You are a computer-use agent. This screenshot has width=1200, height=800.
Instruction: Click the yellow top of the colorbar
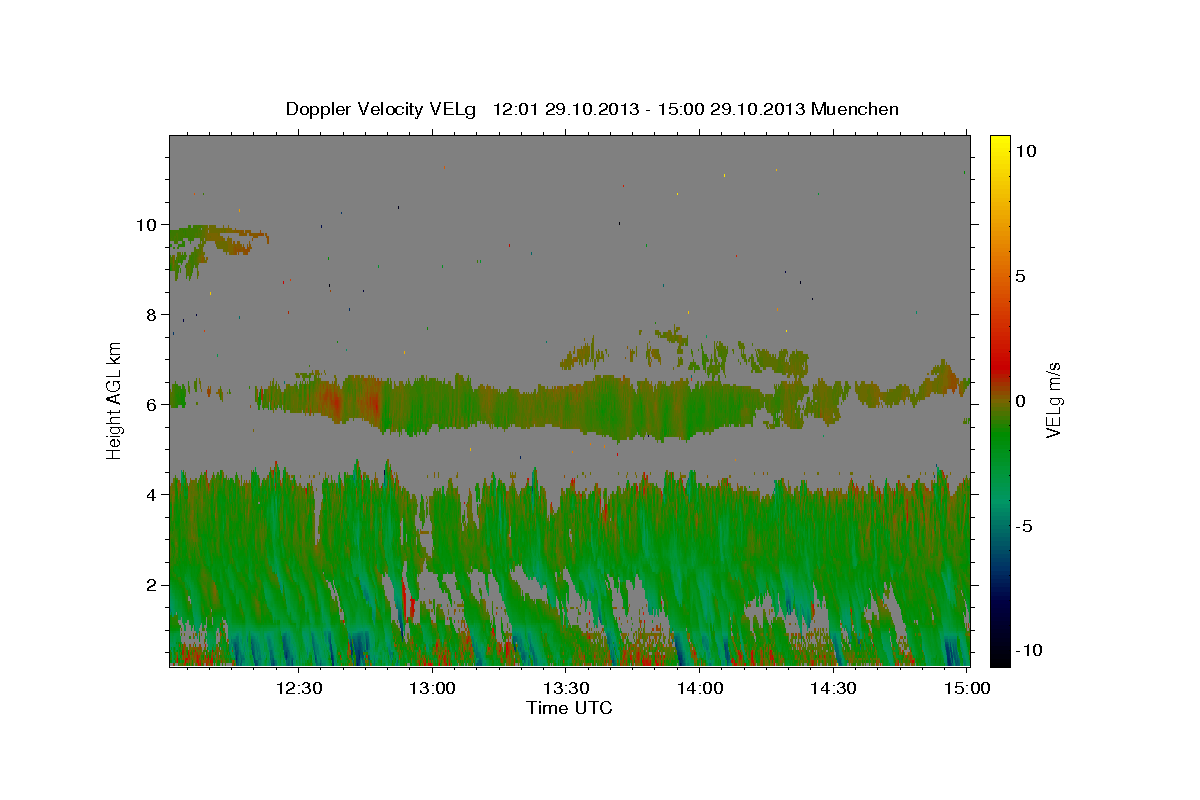1000,145
